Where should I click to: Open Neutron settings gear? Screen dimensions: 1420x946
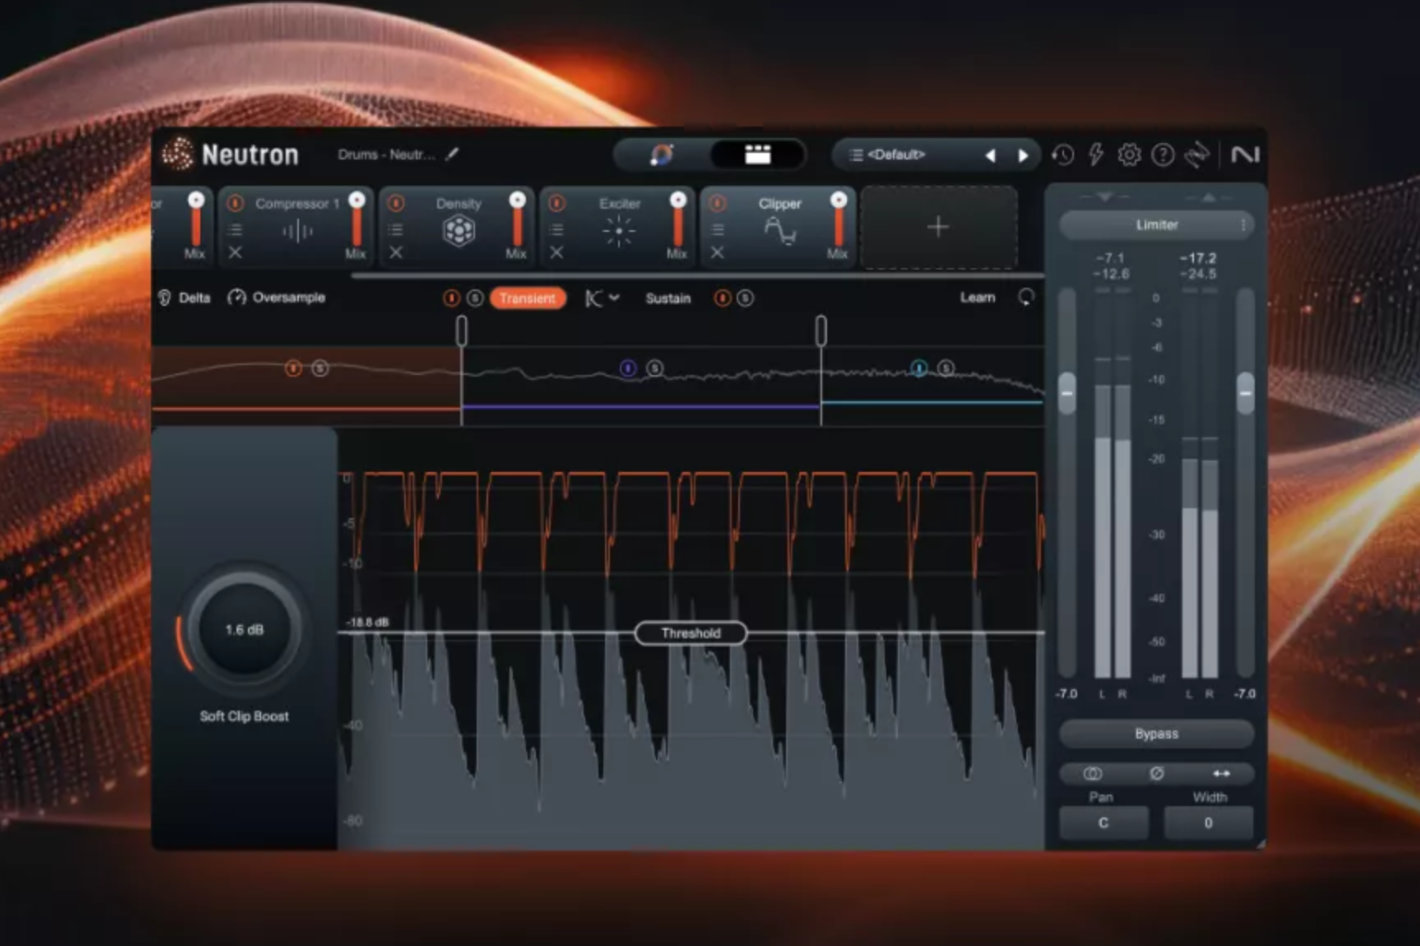click(1129, 155)
